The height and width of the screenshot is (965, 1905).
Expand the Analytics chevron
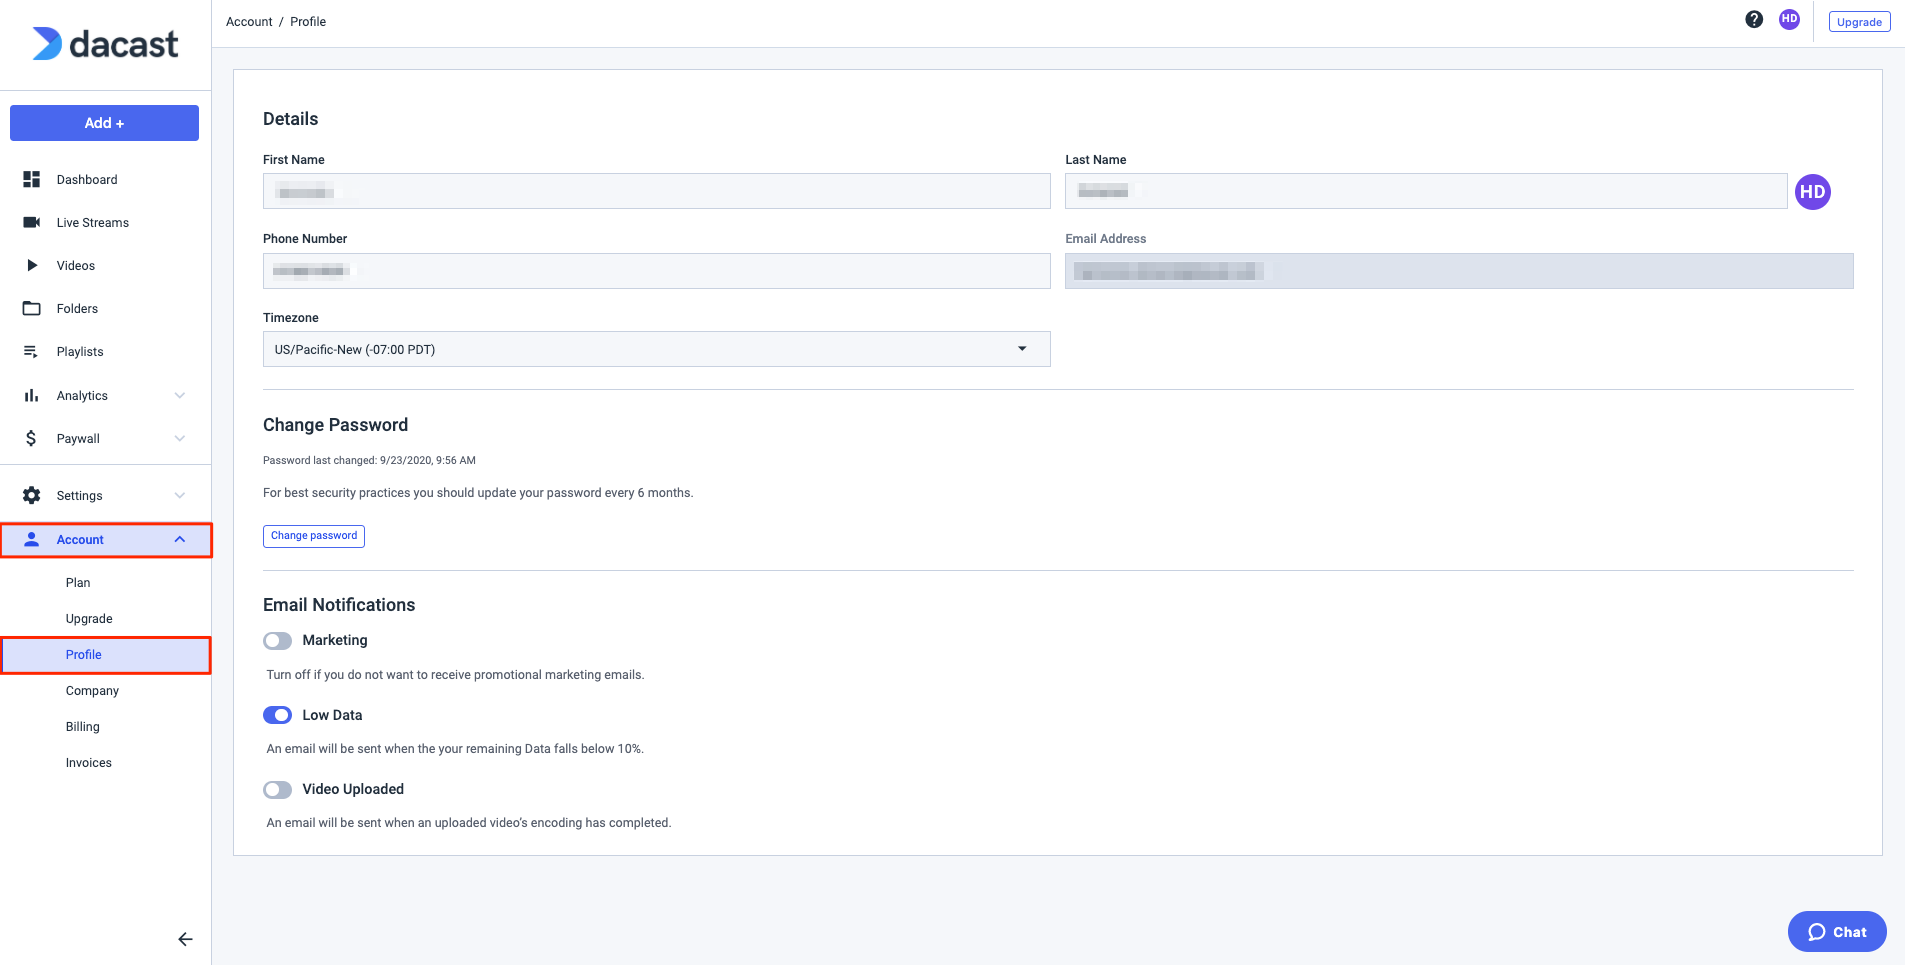click(180, 395)
